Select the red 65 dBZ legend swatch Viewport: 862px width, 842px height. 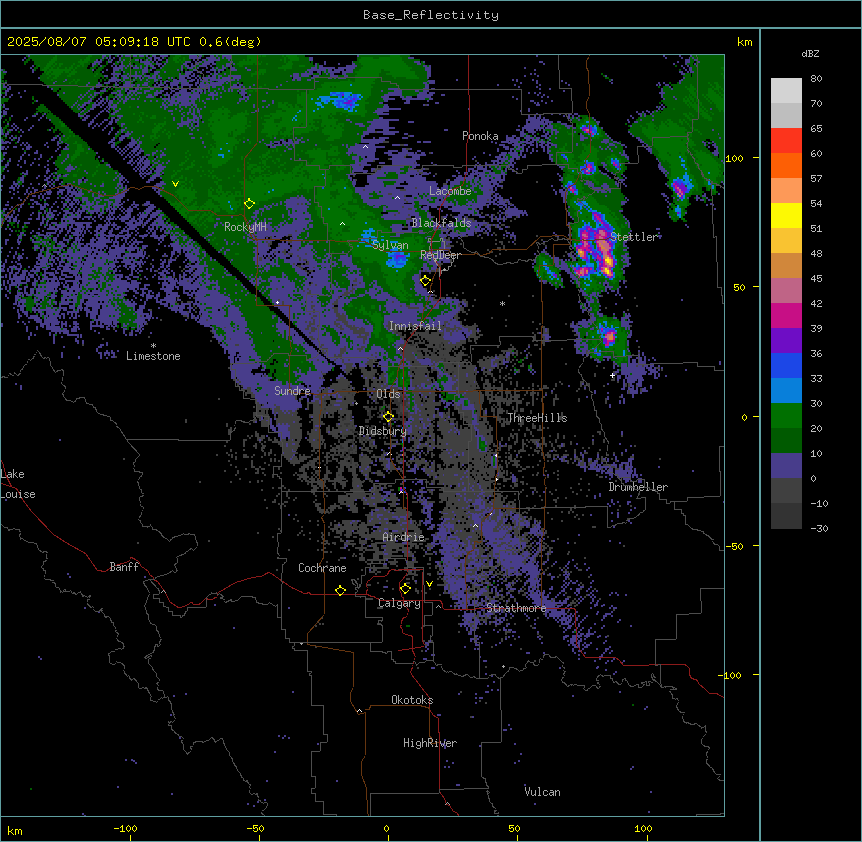coord(786,140)
